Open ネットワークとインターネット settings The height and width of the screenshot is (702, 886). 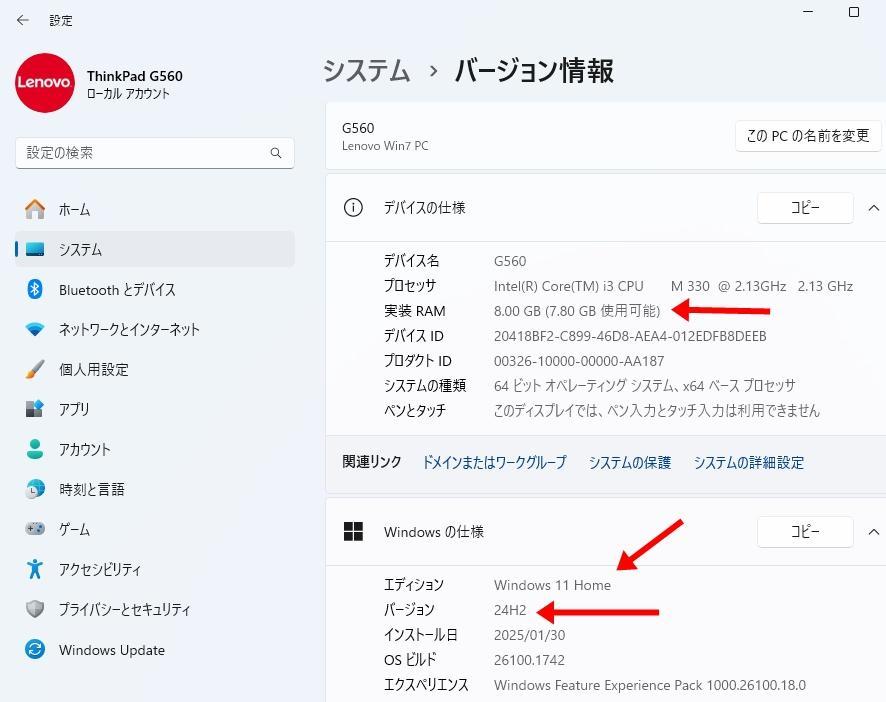(x=154, y=329)
